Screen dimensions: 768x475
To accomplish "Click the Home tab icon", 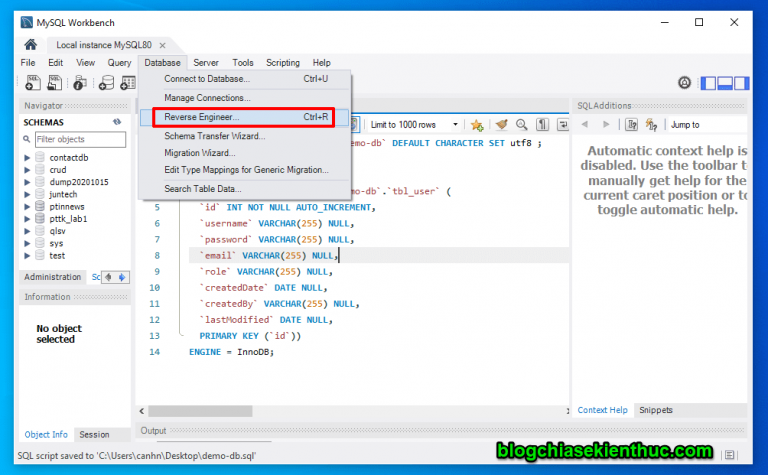I will (31, 44).
